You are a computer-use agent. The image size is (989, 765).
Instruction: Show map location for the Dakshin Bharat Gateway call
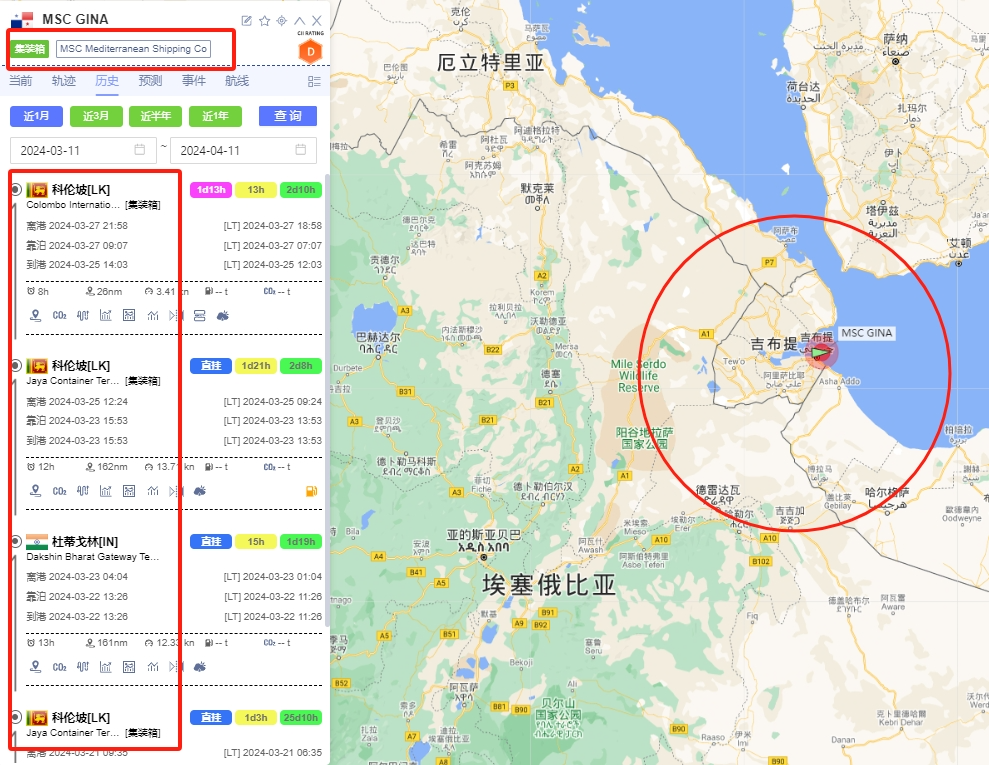(36, 667)
